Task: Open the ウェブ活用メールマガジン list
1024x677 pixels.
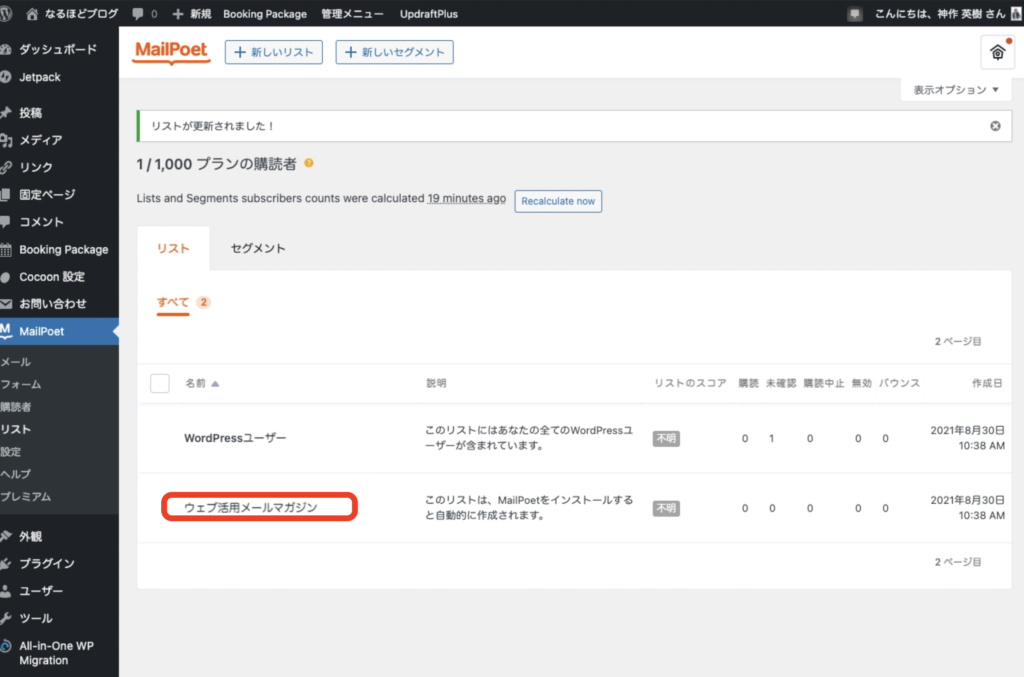Action: coord(251,507)
